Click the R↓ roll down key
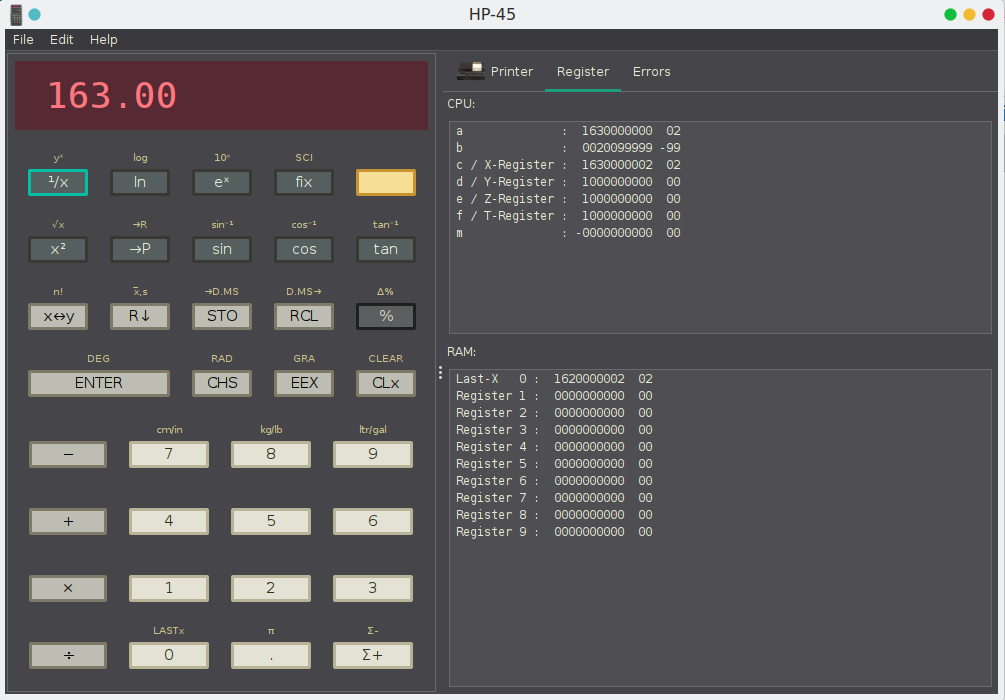This screenshot has height=700, width=1005. pyautogui.click(x=140, y=316)
